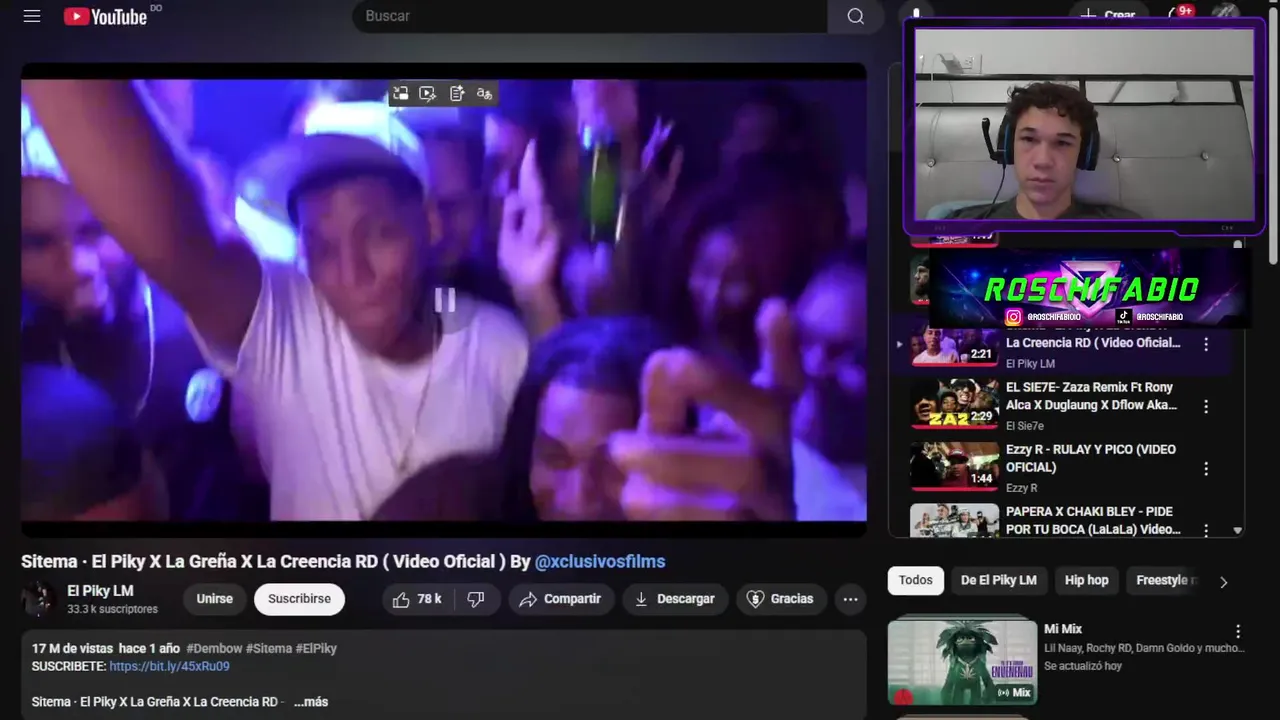Click the Mi Mix title

click(x=1063, y=629)
